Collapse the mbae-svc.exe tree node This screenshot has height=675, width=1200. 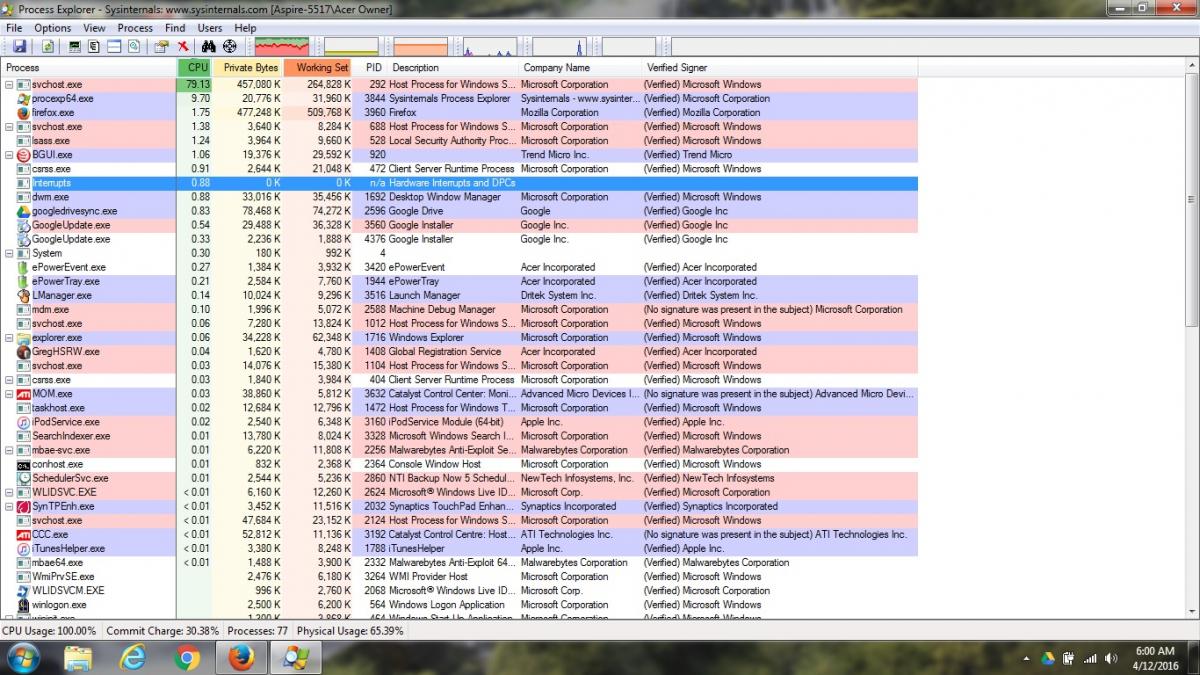[9, 450]
